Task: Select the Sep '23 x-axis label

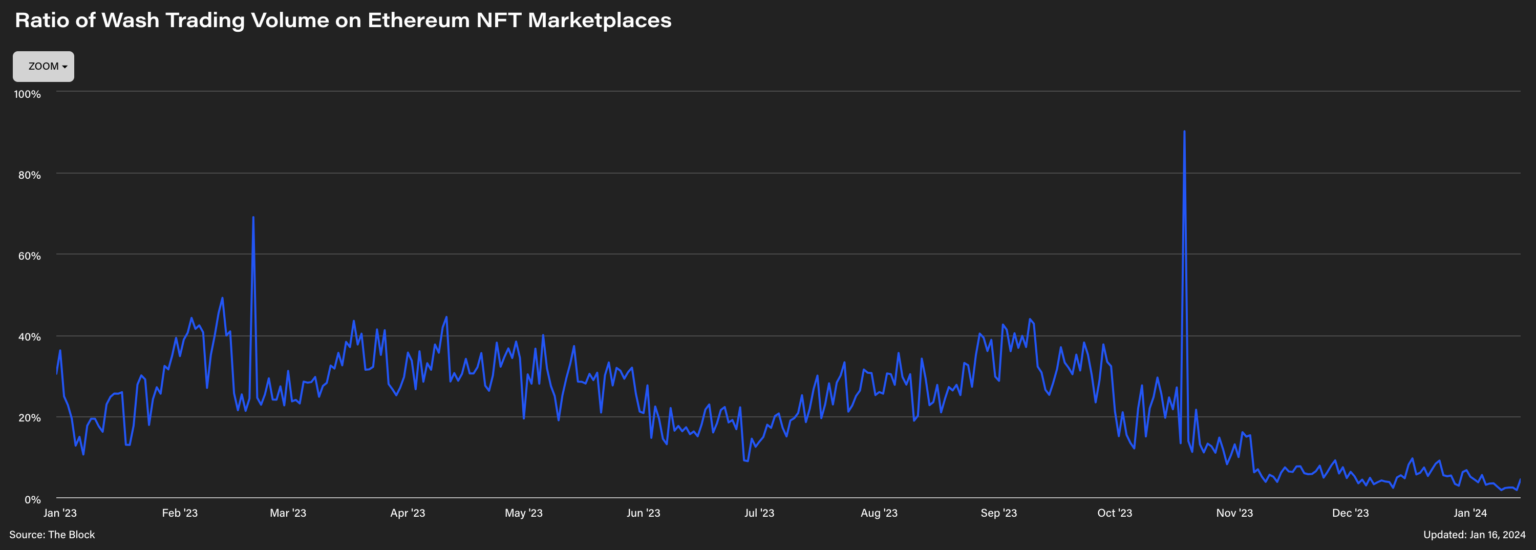Action: [x=997, y=513]
